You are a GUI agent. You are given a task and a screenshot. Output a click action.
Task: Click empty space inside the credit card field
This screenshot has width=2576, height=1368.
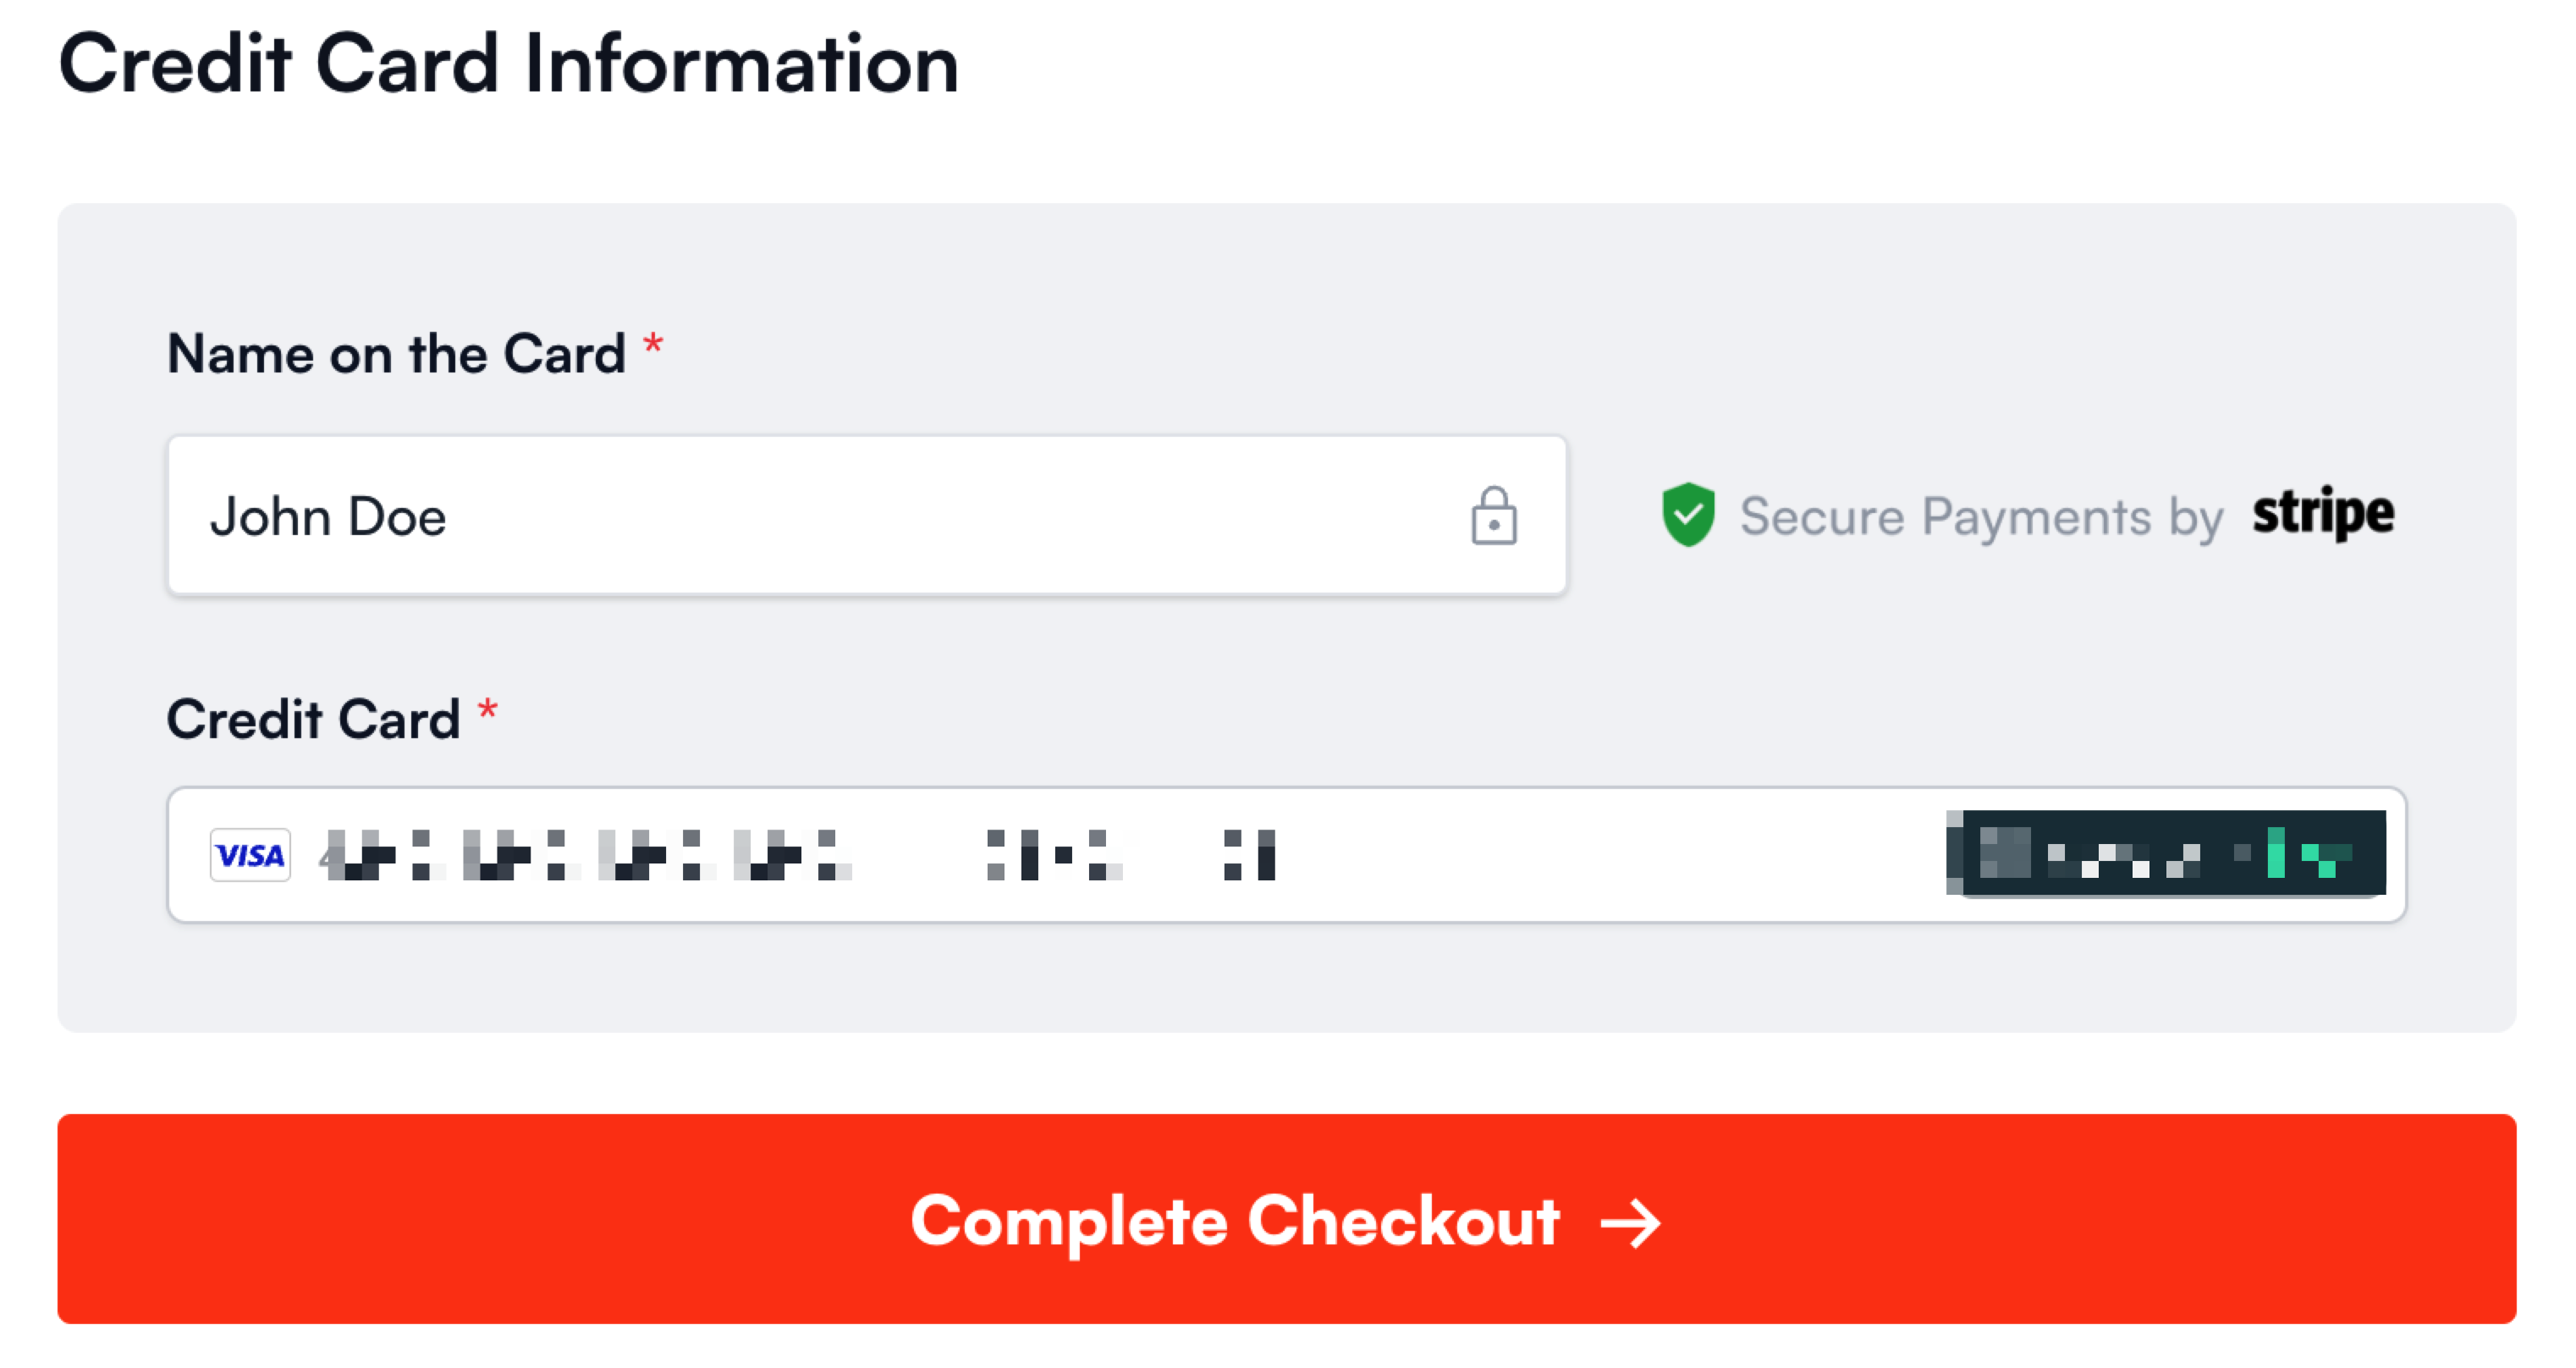click(x=1610, y=855)
